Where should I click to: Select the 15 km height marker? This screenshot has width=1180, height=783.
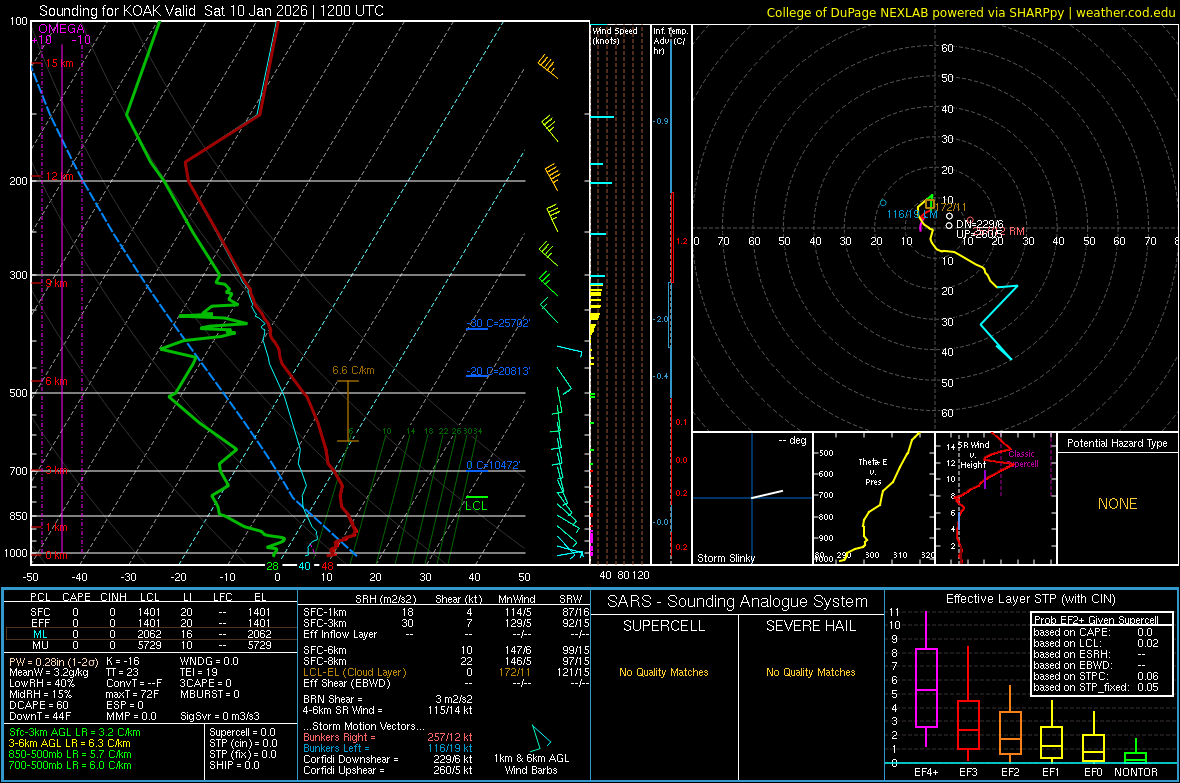59,63
